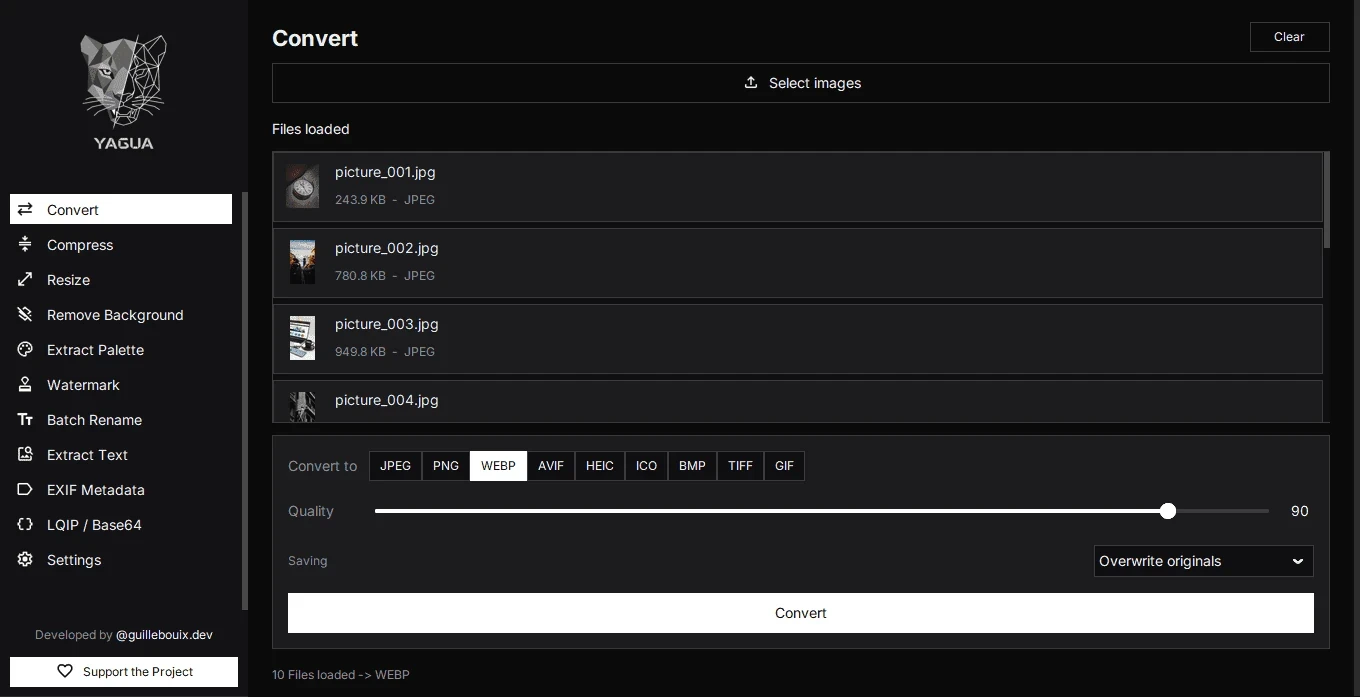This screenshot has width=1360, height=697.
Task: Click the Settings gear icon
Action: pos(26,560)
